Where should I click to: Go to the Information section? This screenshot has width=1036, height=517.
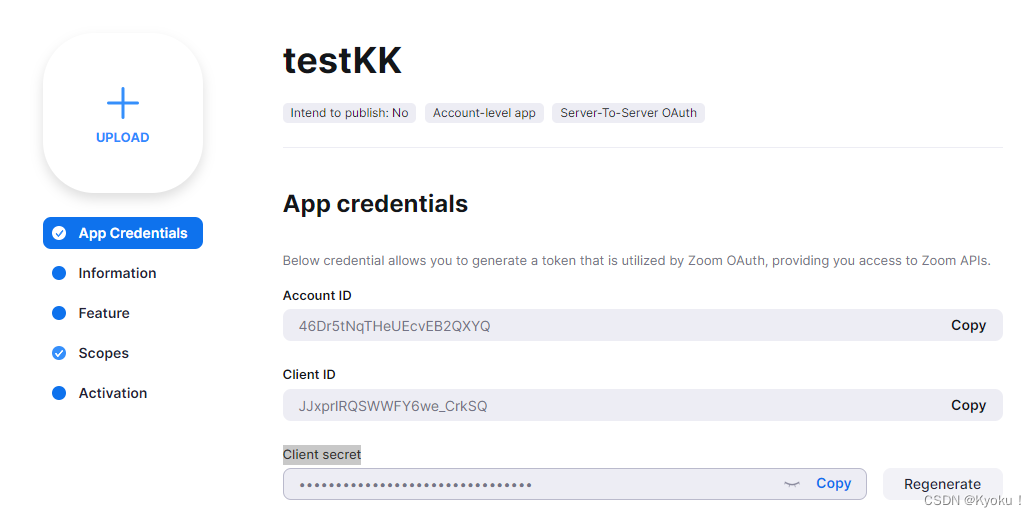117,273
